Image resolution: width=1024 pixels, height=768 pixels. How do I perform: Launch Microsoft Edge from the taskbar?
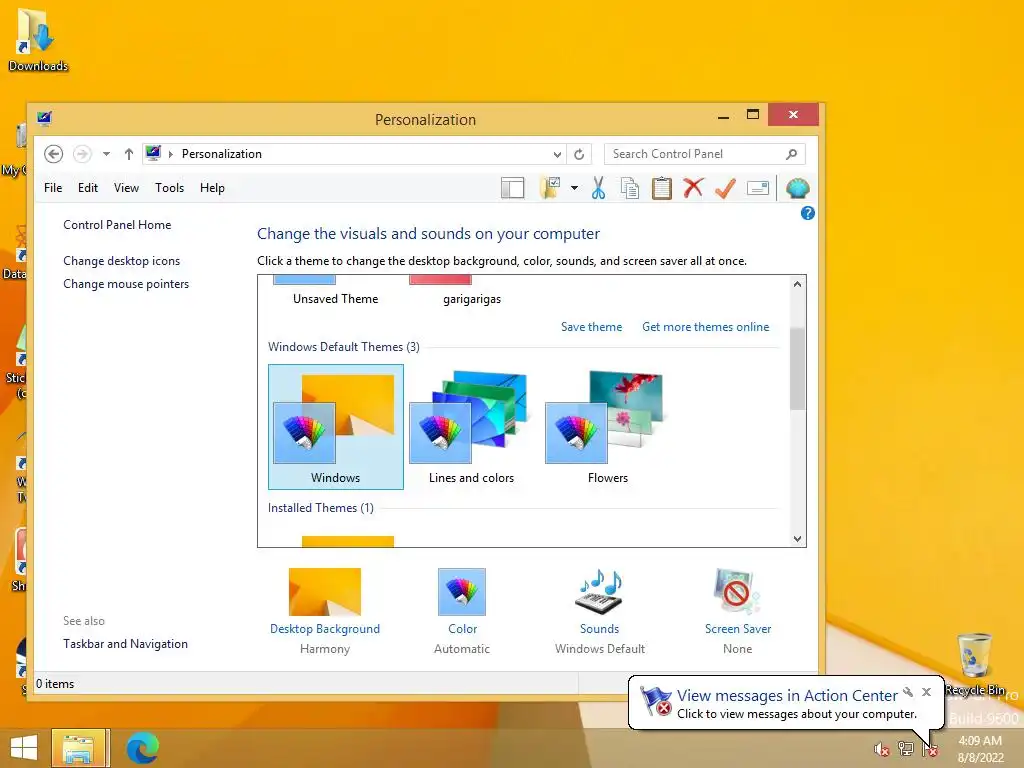coord(142,748)
